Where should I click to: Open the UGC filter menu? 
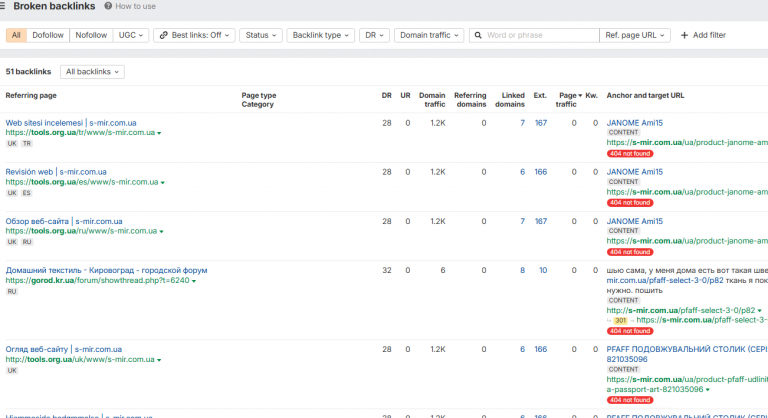(x=131, y=35)
